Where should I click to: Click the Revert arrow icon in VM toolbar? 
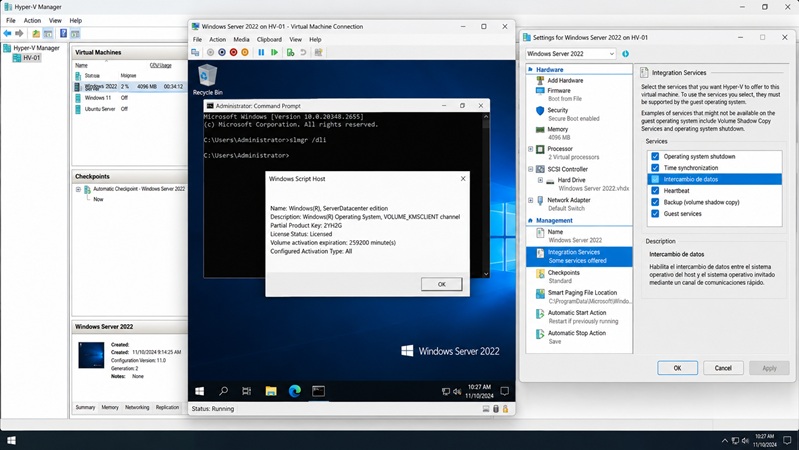tap(303, 52)
